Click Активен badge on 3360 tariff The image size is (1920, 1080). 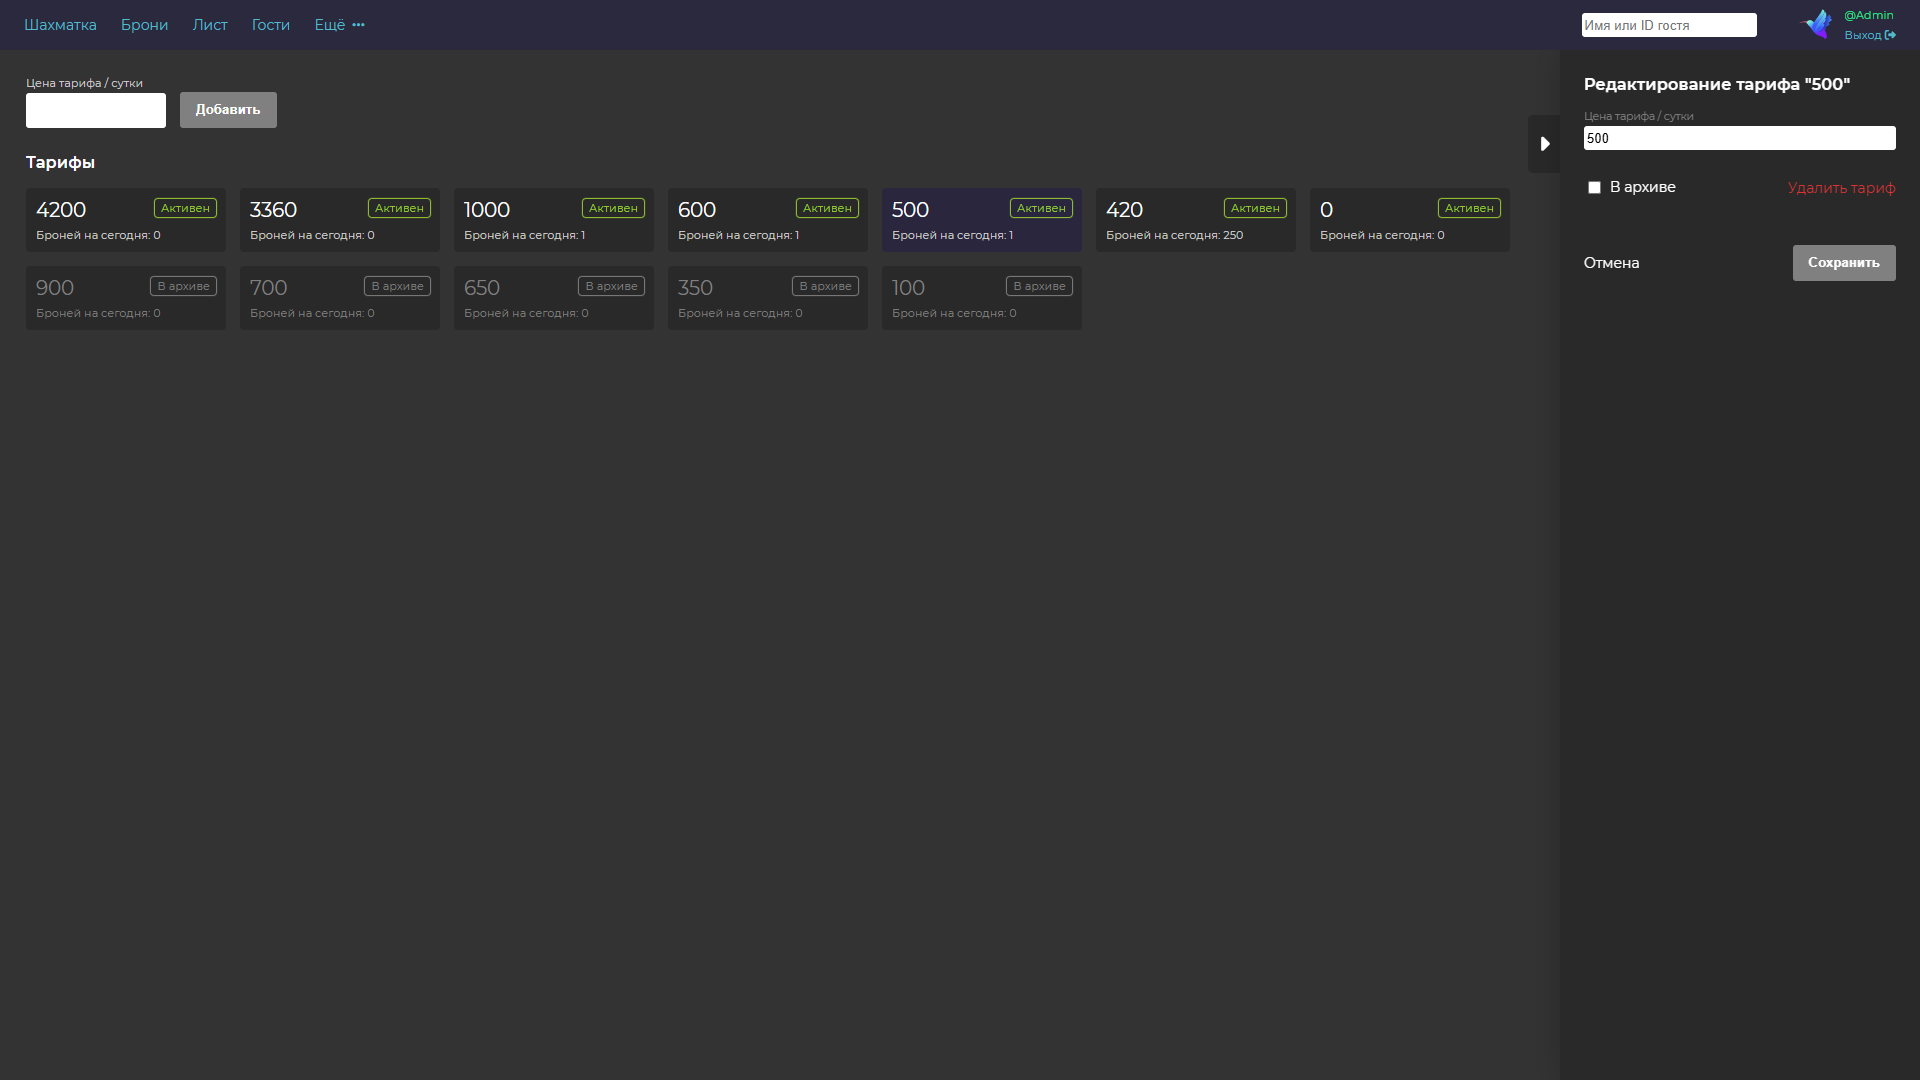click(399, 208)
